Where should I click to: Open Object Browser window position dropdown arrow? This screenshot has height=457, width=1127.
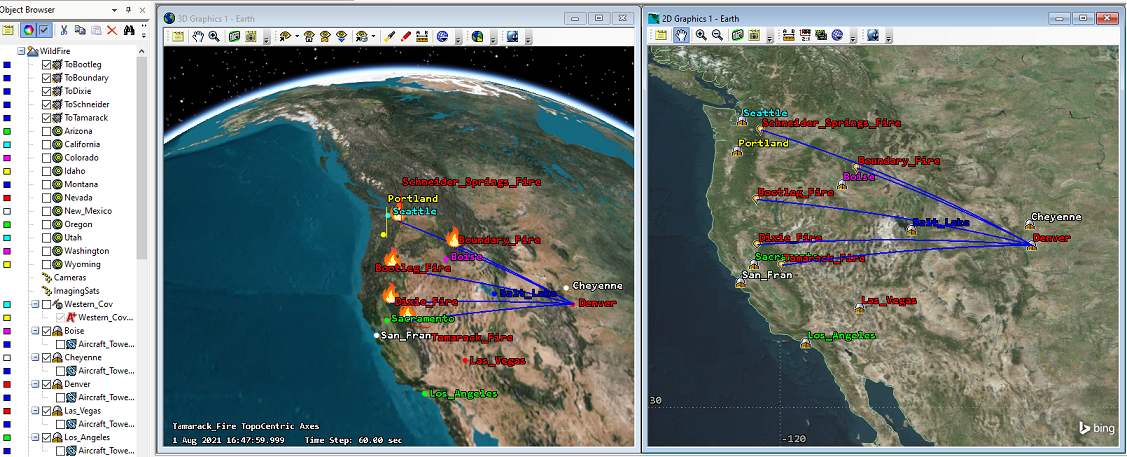point(115,11)
